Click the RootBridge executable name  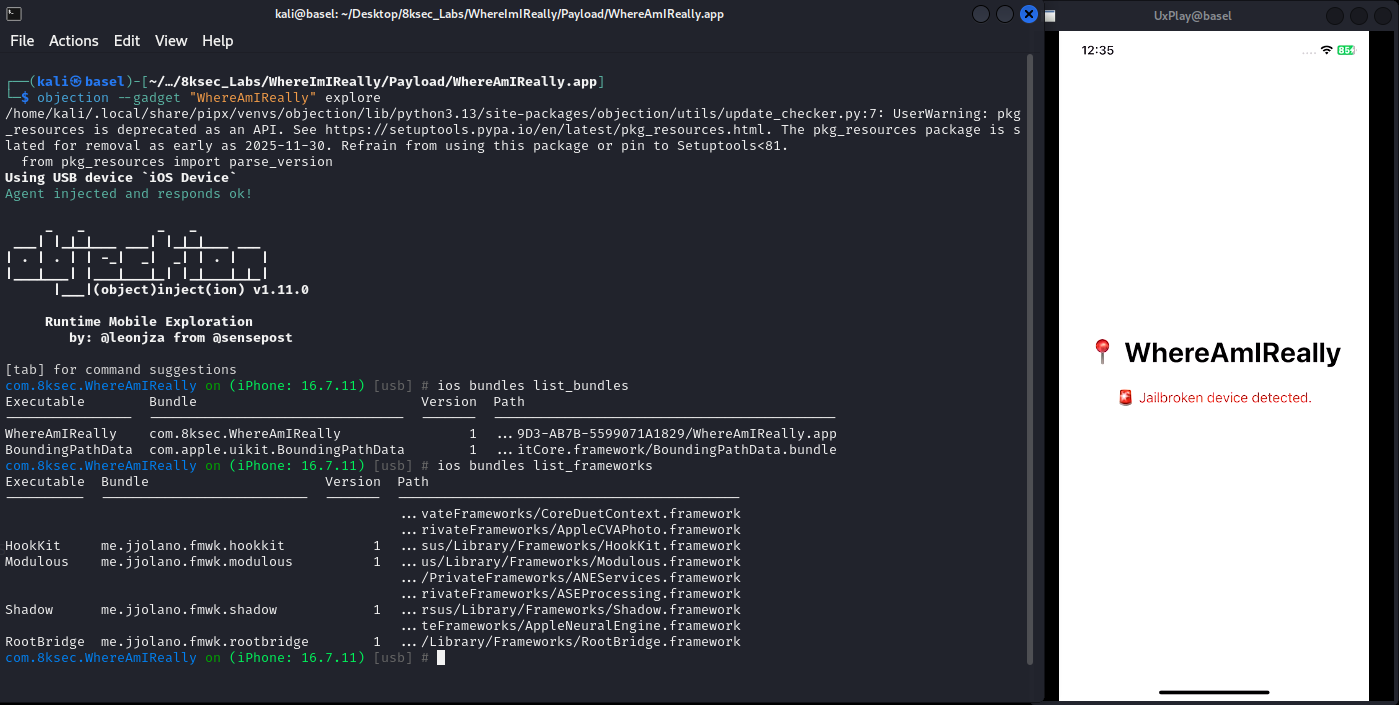tap(45, 642)
